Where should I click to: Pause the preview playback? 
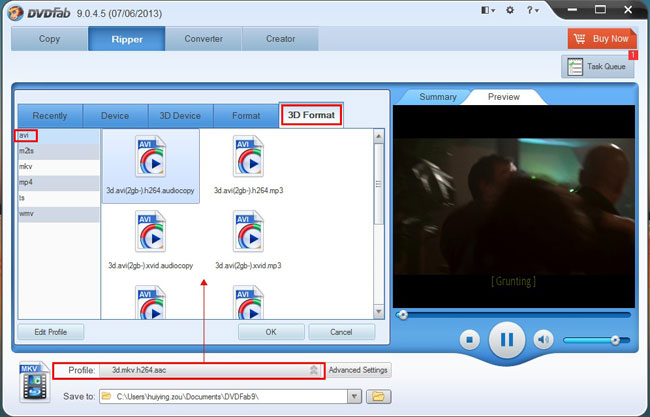[507, 340]
